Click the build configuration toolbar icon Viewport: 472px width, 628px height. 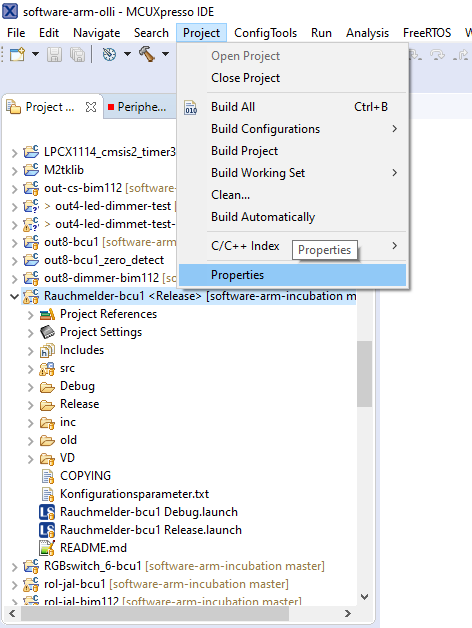click(109, 54)
